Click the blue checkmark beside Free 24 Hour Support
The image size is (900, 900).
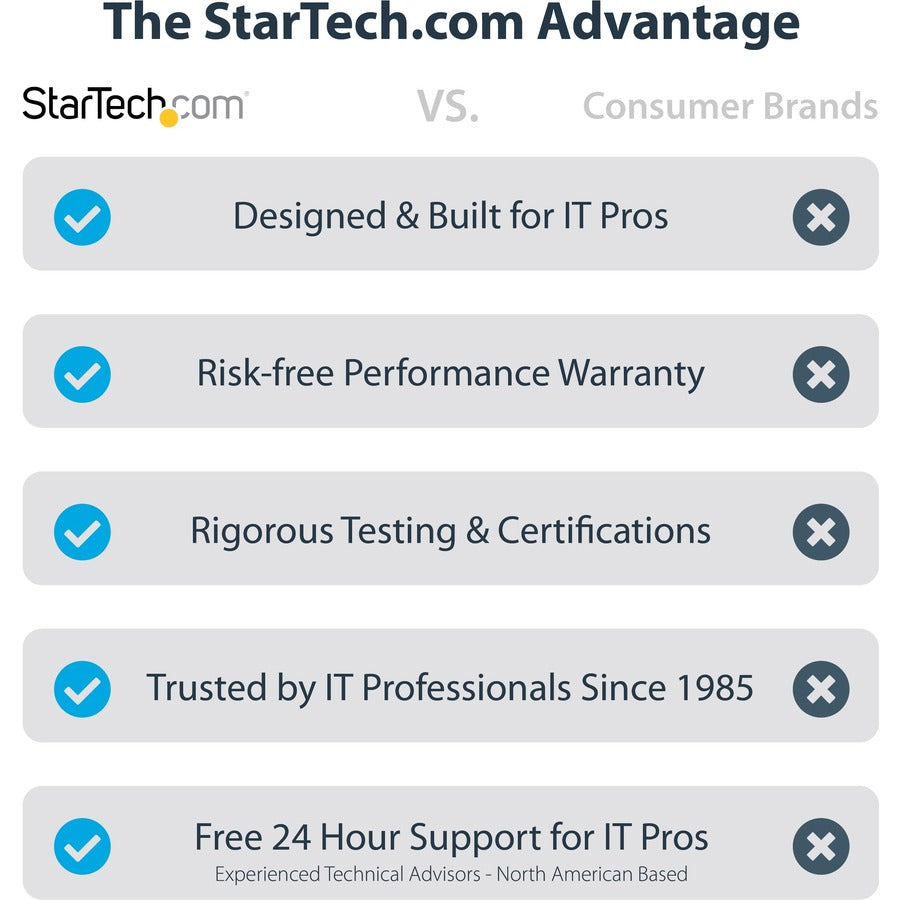[x=82, y=846]
